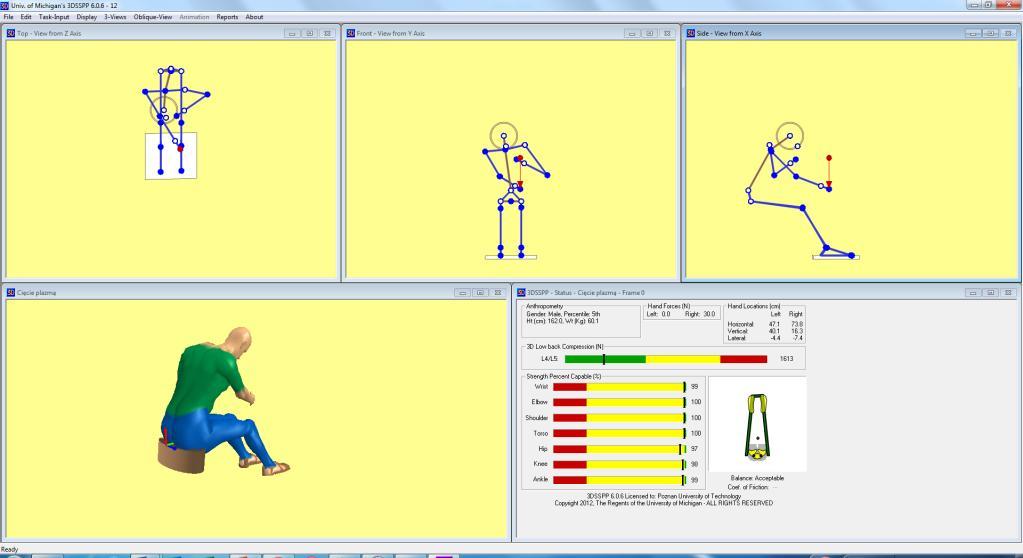Click the Hip percent capable value 97

click(x=694, y=449)
